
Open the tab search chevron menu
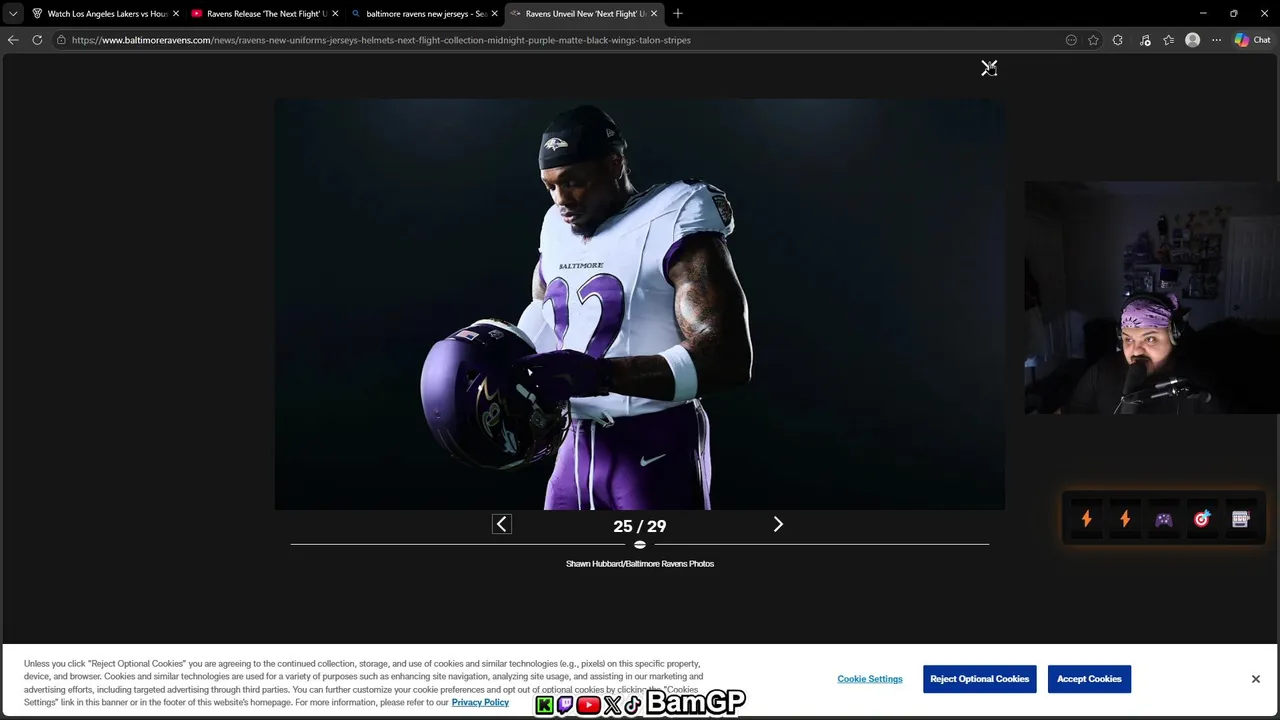pos(13,14)
